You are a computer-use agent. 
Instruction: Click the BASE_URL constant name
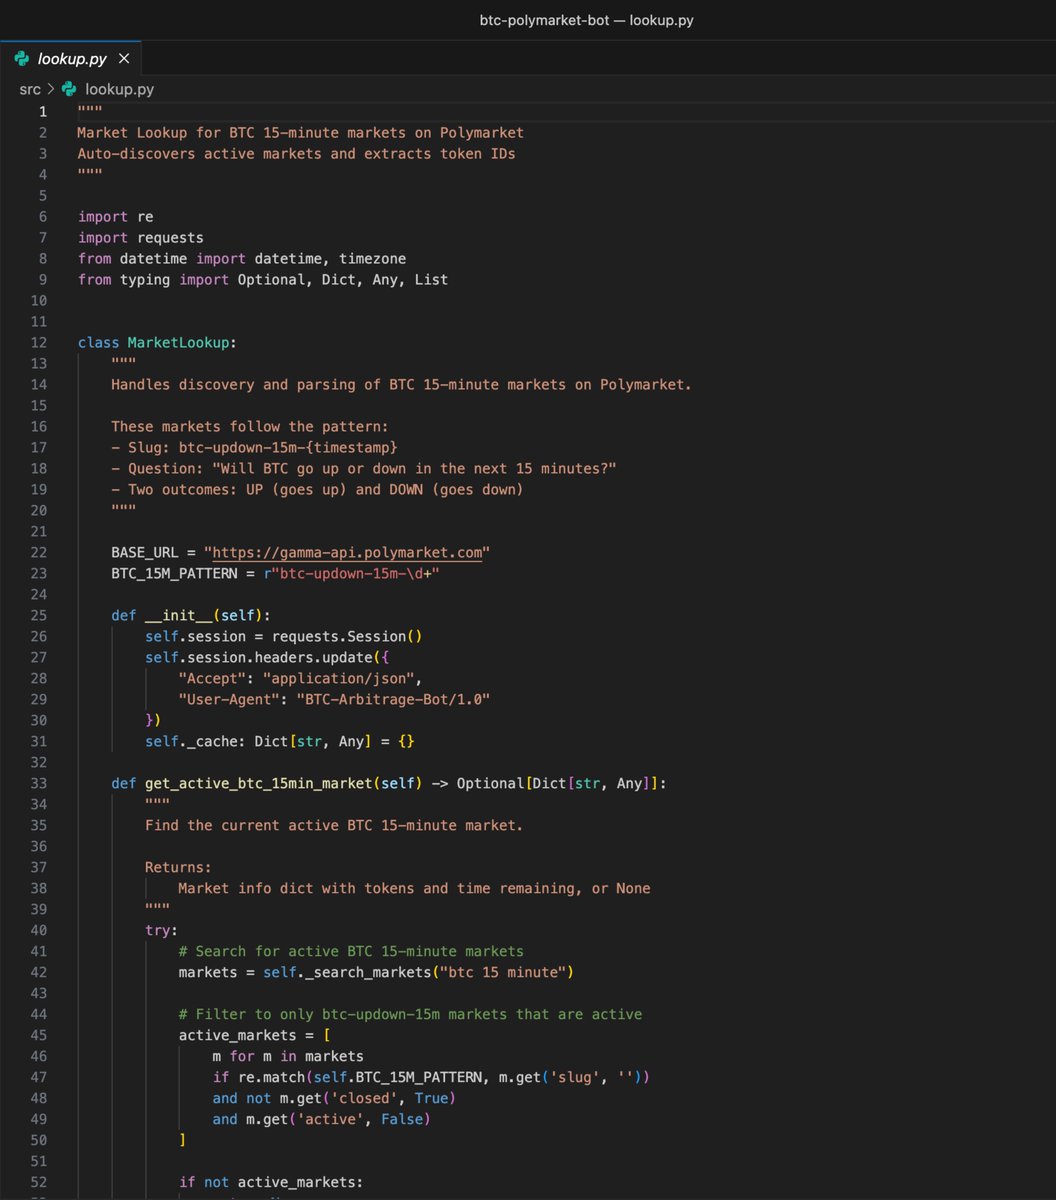tap(145, 552)
